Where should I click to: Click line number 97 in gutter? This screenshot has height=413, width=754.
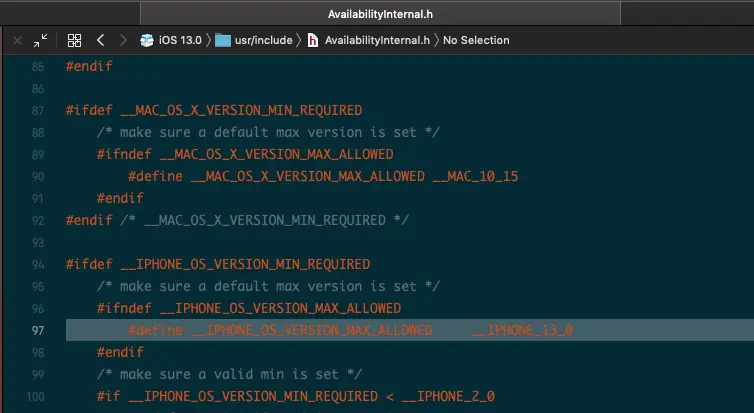tap(38, 331)
